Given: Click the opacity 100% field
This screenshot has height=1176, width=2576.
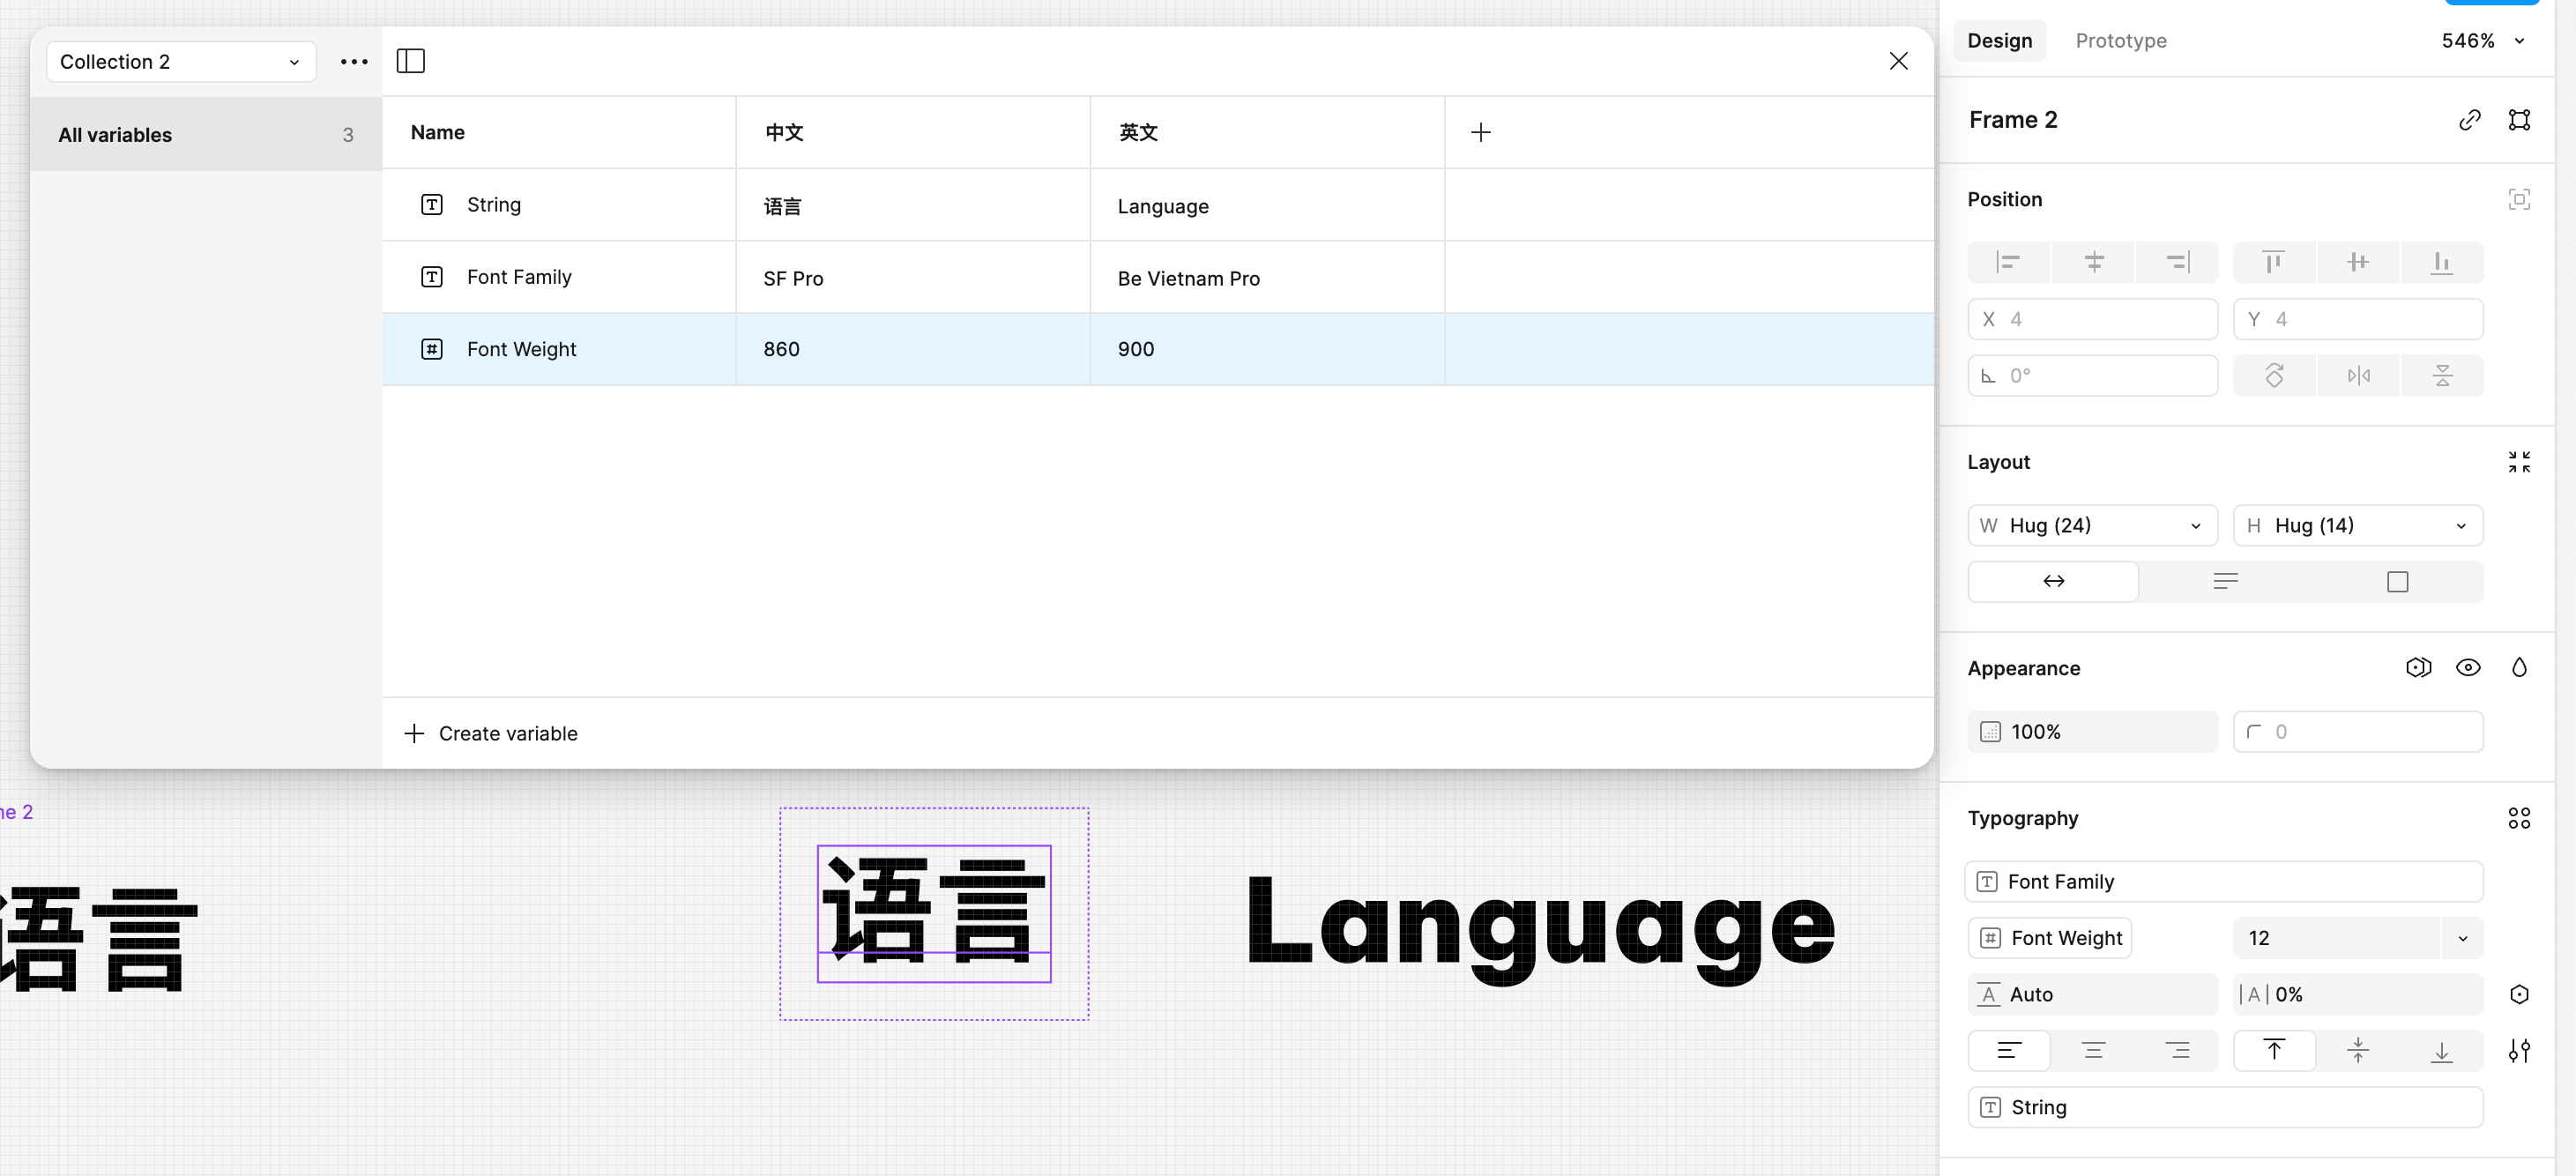Looking at the screenshot, I should (x=2093, y=732).
